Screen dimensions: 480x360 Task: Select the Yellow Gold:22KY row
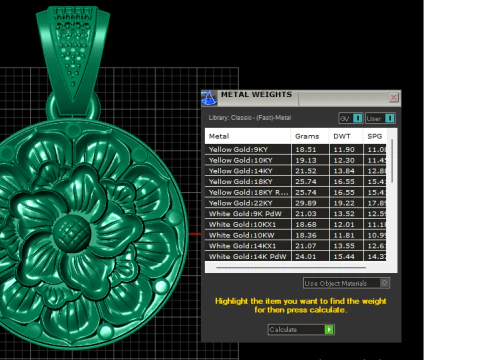[296, 203]
